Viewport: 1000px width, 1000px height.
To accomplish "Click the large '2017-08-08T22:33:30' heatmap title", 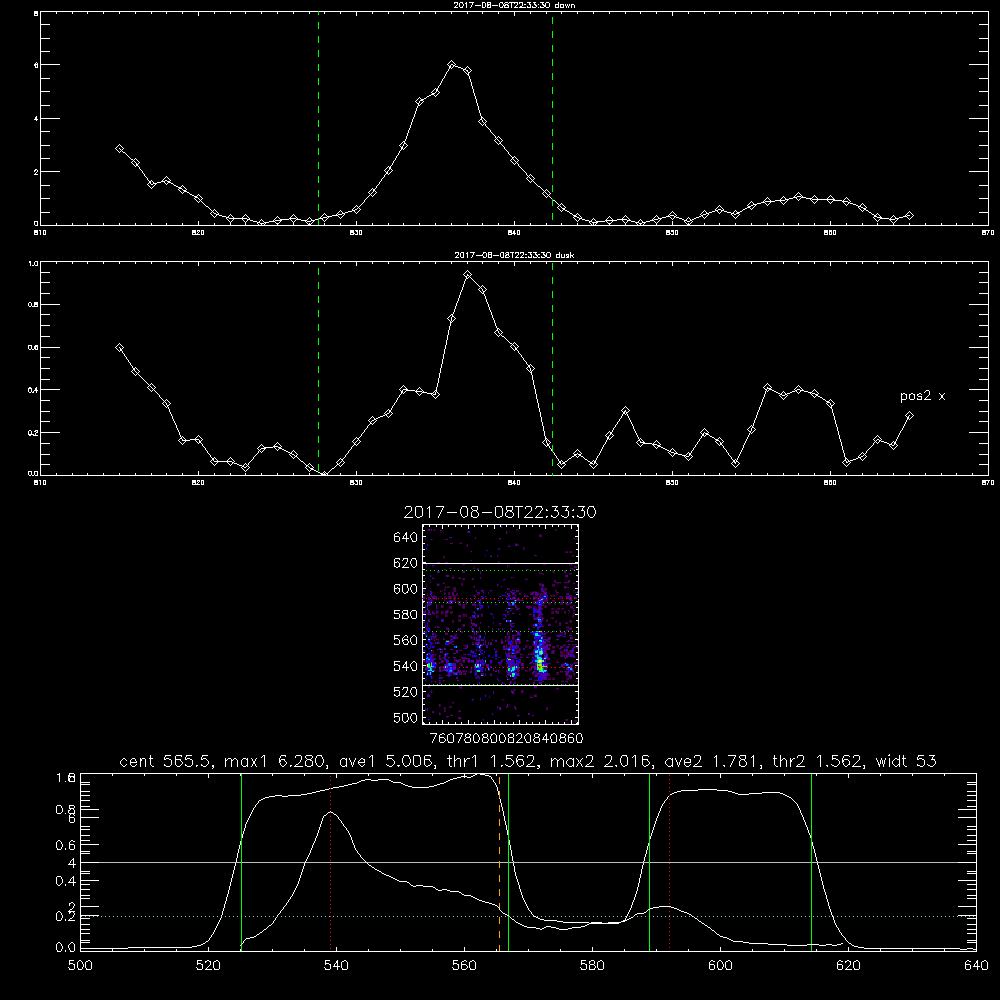I will click(x=500, y=512).
